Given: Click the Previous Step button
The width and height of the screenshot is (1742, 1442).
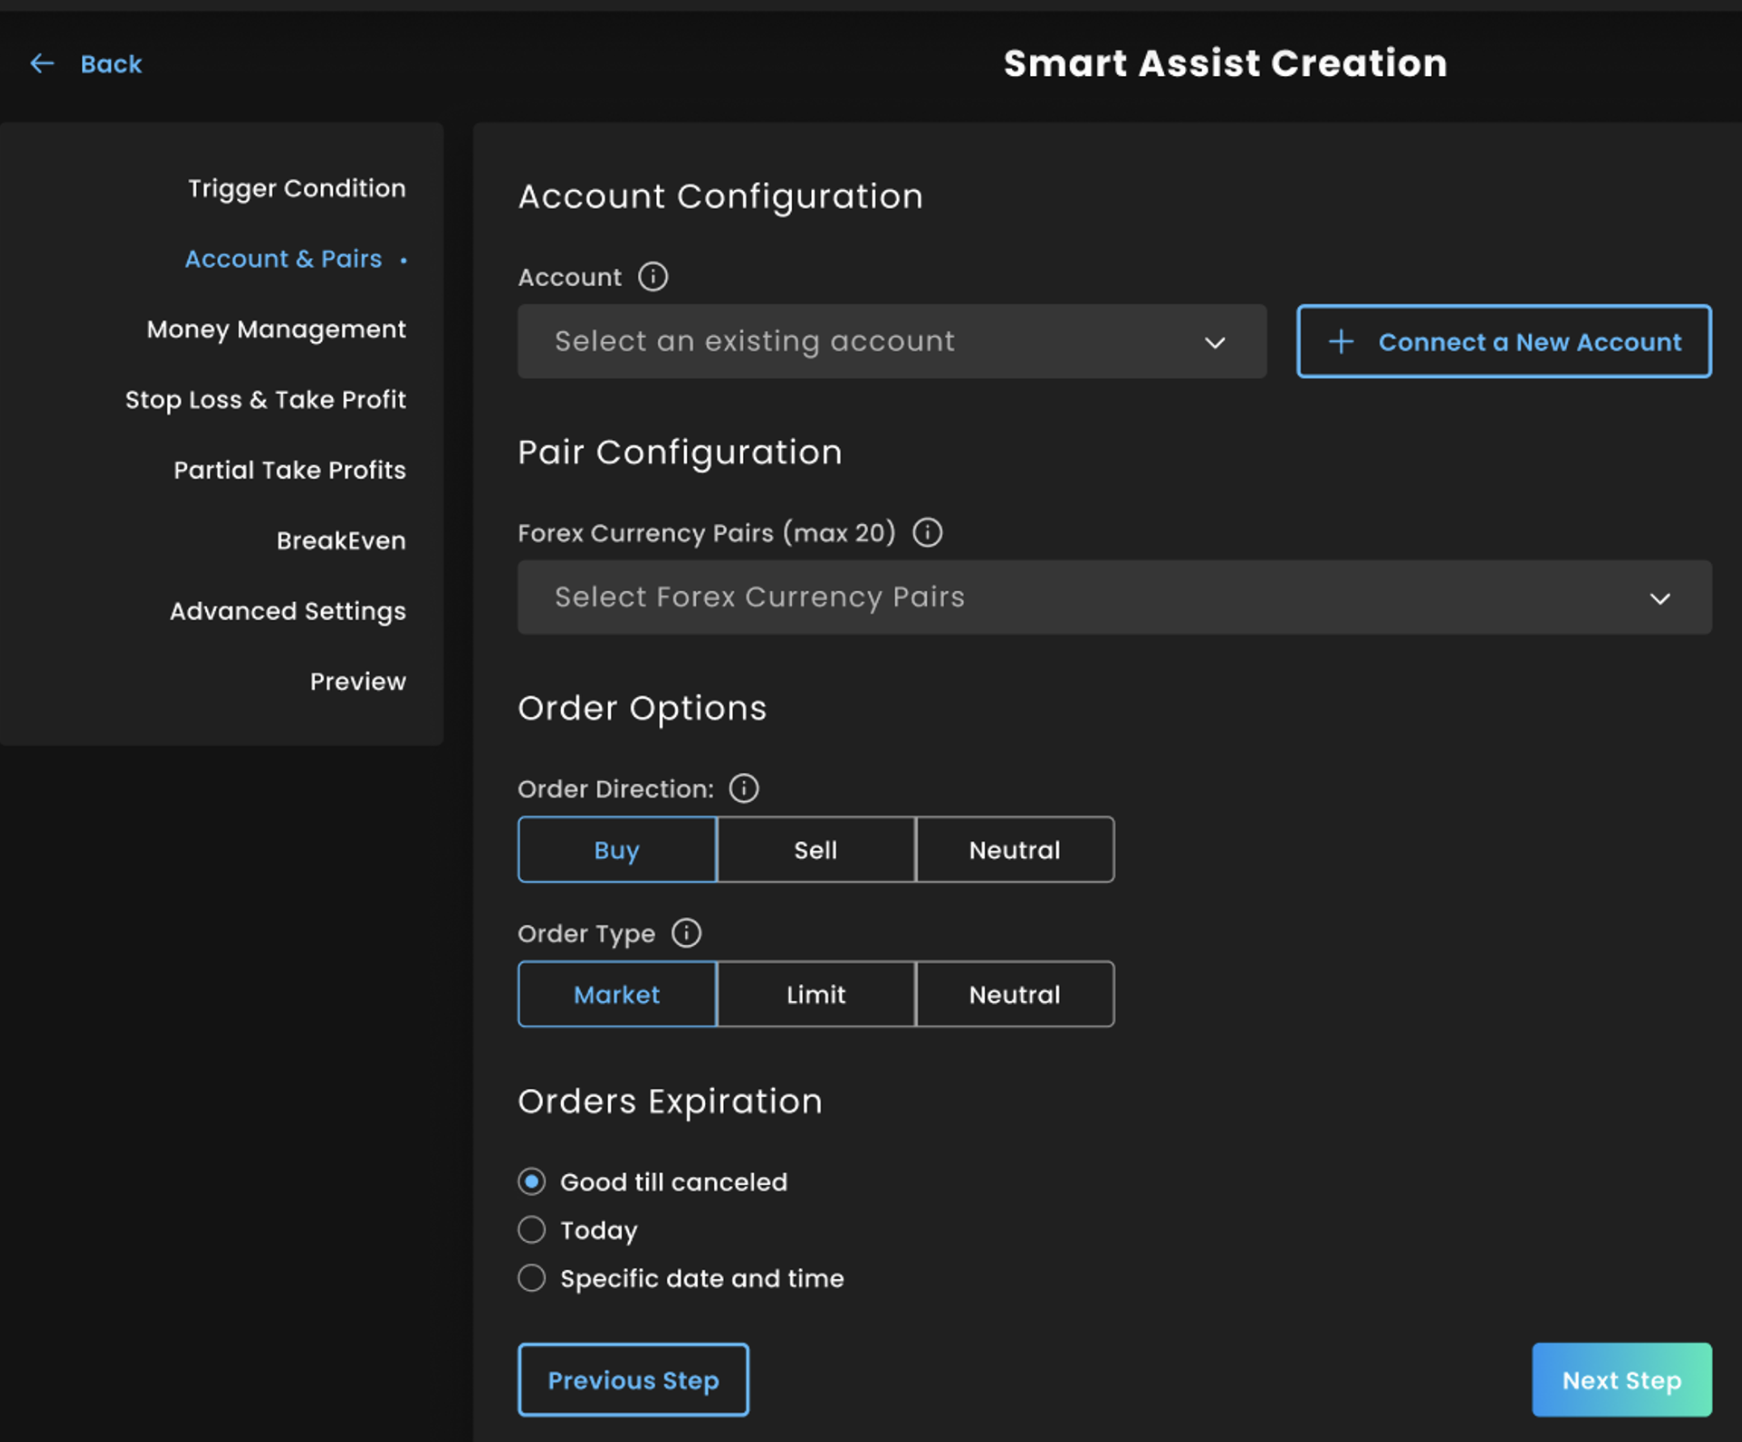Looking at the screenshot, I should point(633,1380).
